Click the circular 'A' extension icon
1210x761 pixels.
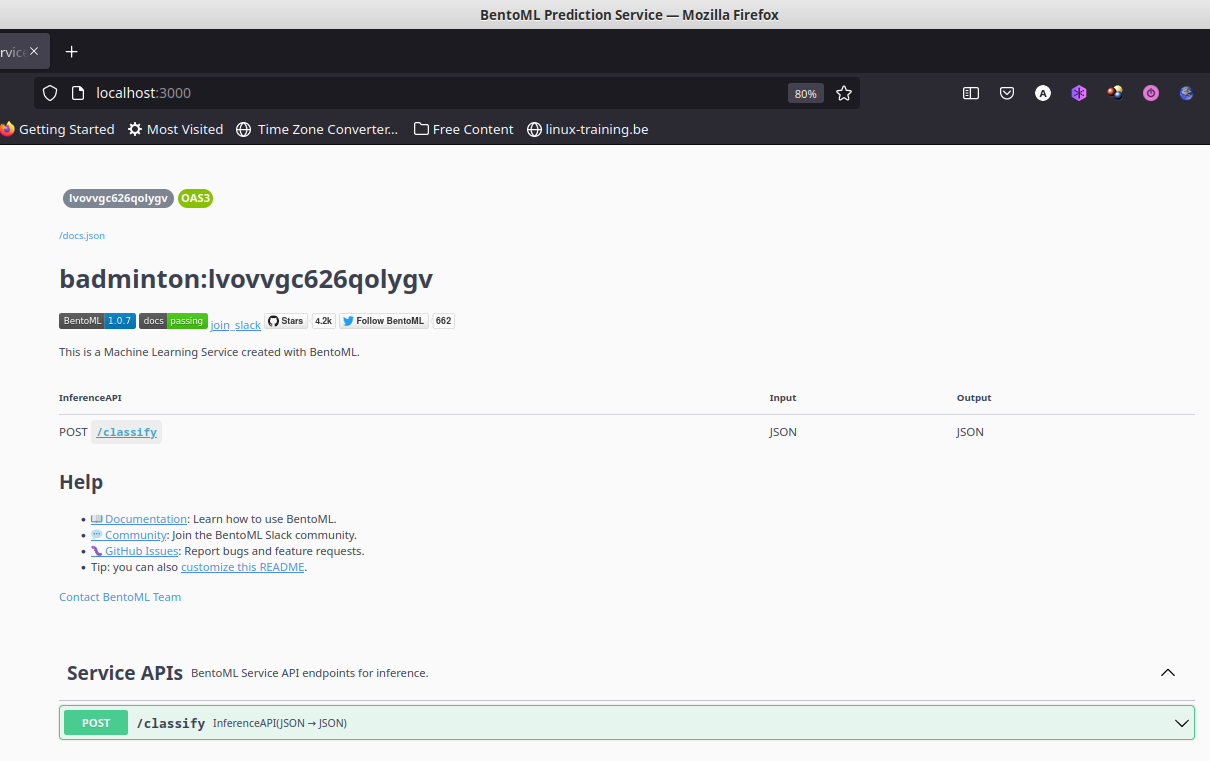1043,93
